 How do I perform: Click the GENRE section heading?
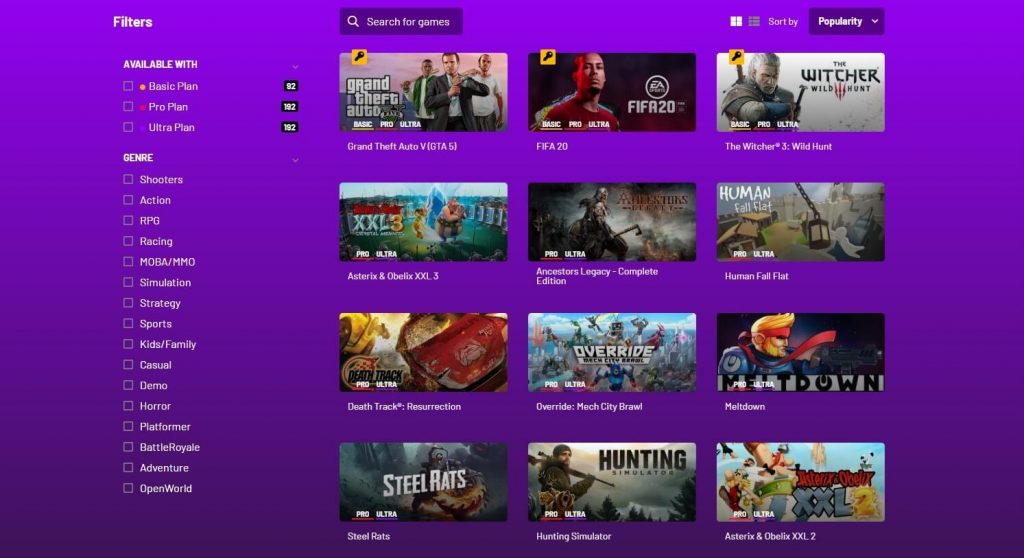138,158
